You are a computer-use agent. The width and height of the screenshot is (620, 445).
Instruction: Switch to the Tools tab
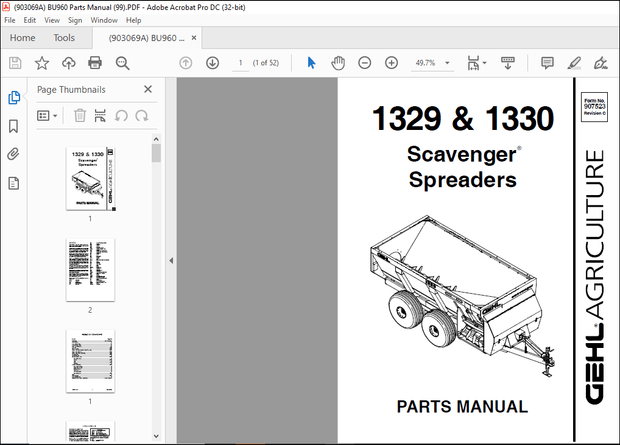[x=64, y=38]
